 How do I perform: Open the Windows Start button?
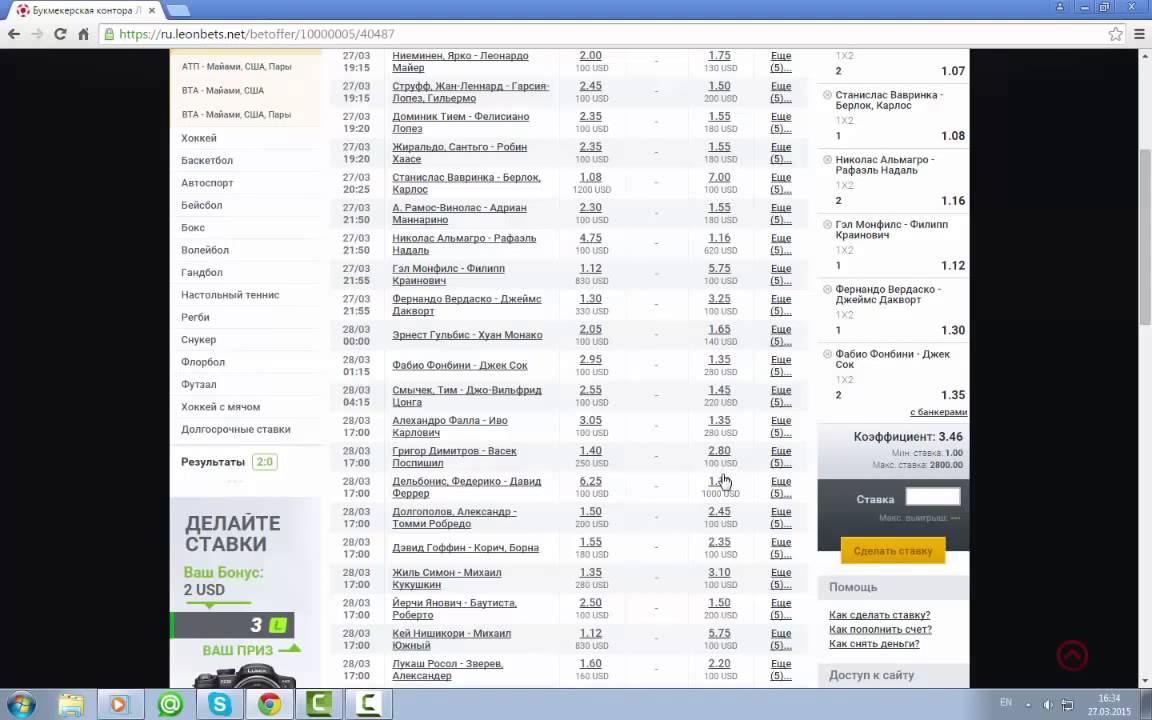click(x=21, y=704)
